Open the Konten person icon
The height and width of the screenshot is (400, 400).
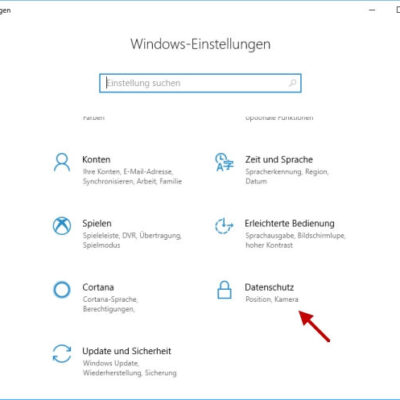tap(62, 162)
